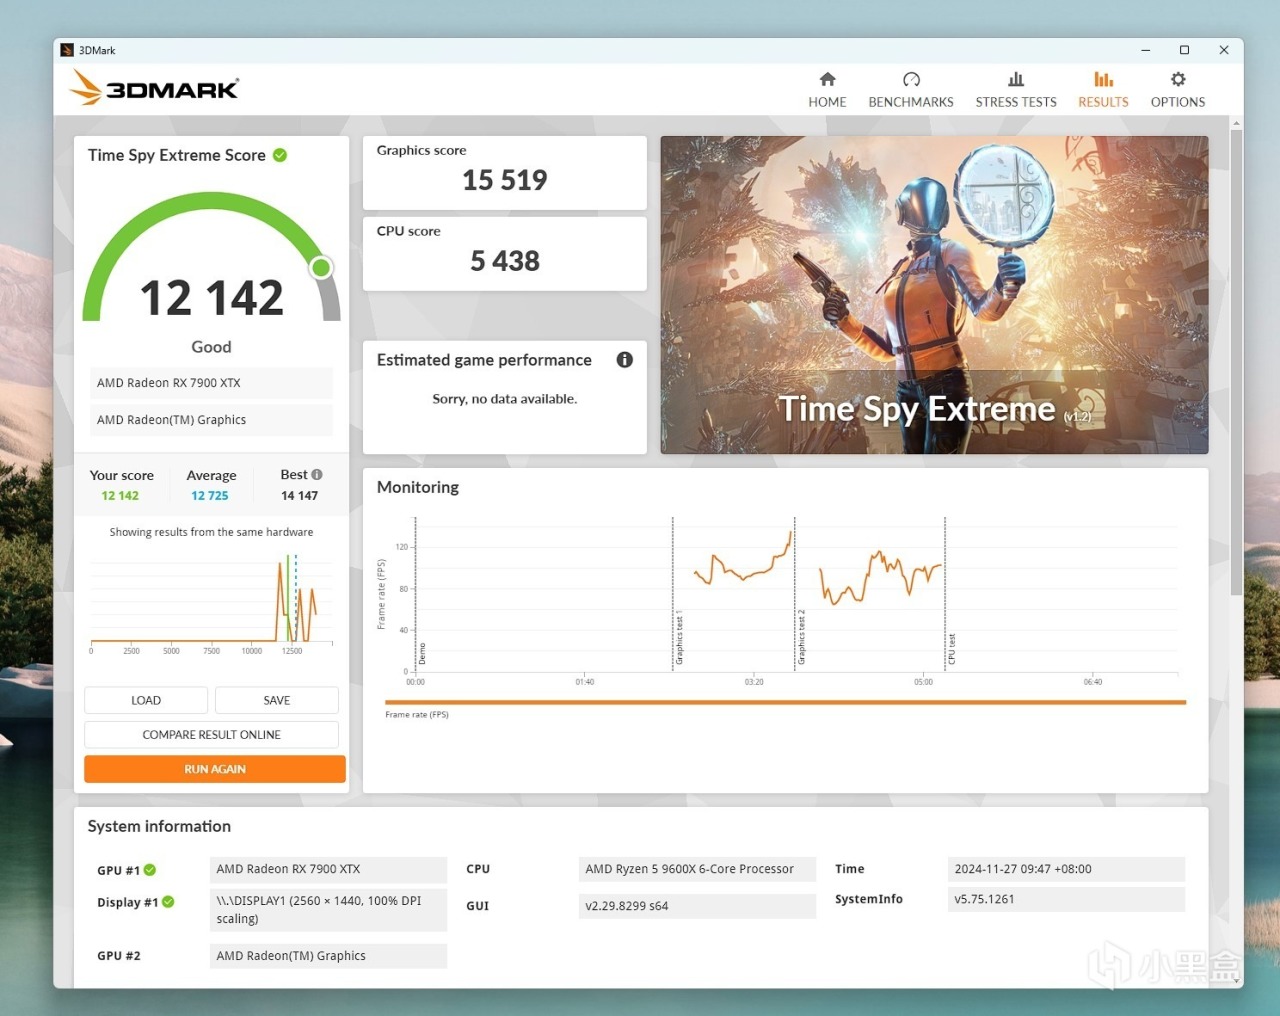Click the RUN AGAIN button
The width and height of the screenshot is (1280, 1016).
(x=215, y=769)
